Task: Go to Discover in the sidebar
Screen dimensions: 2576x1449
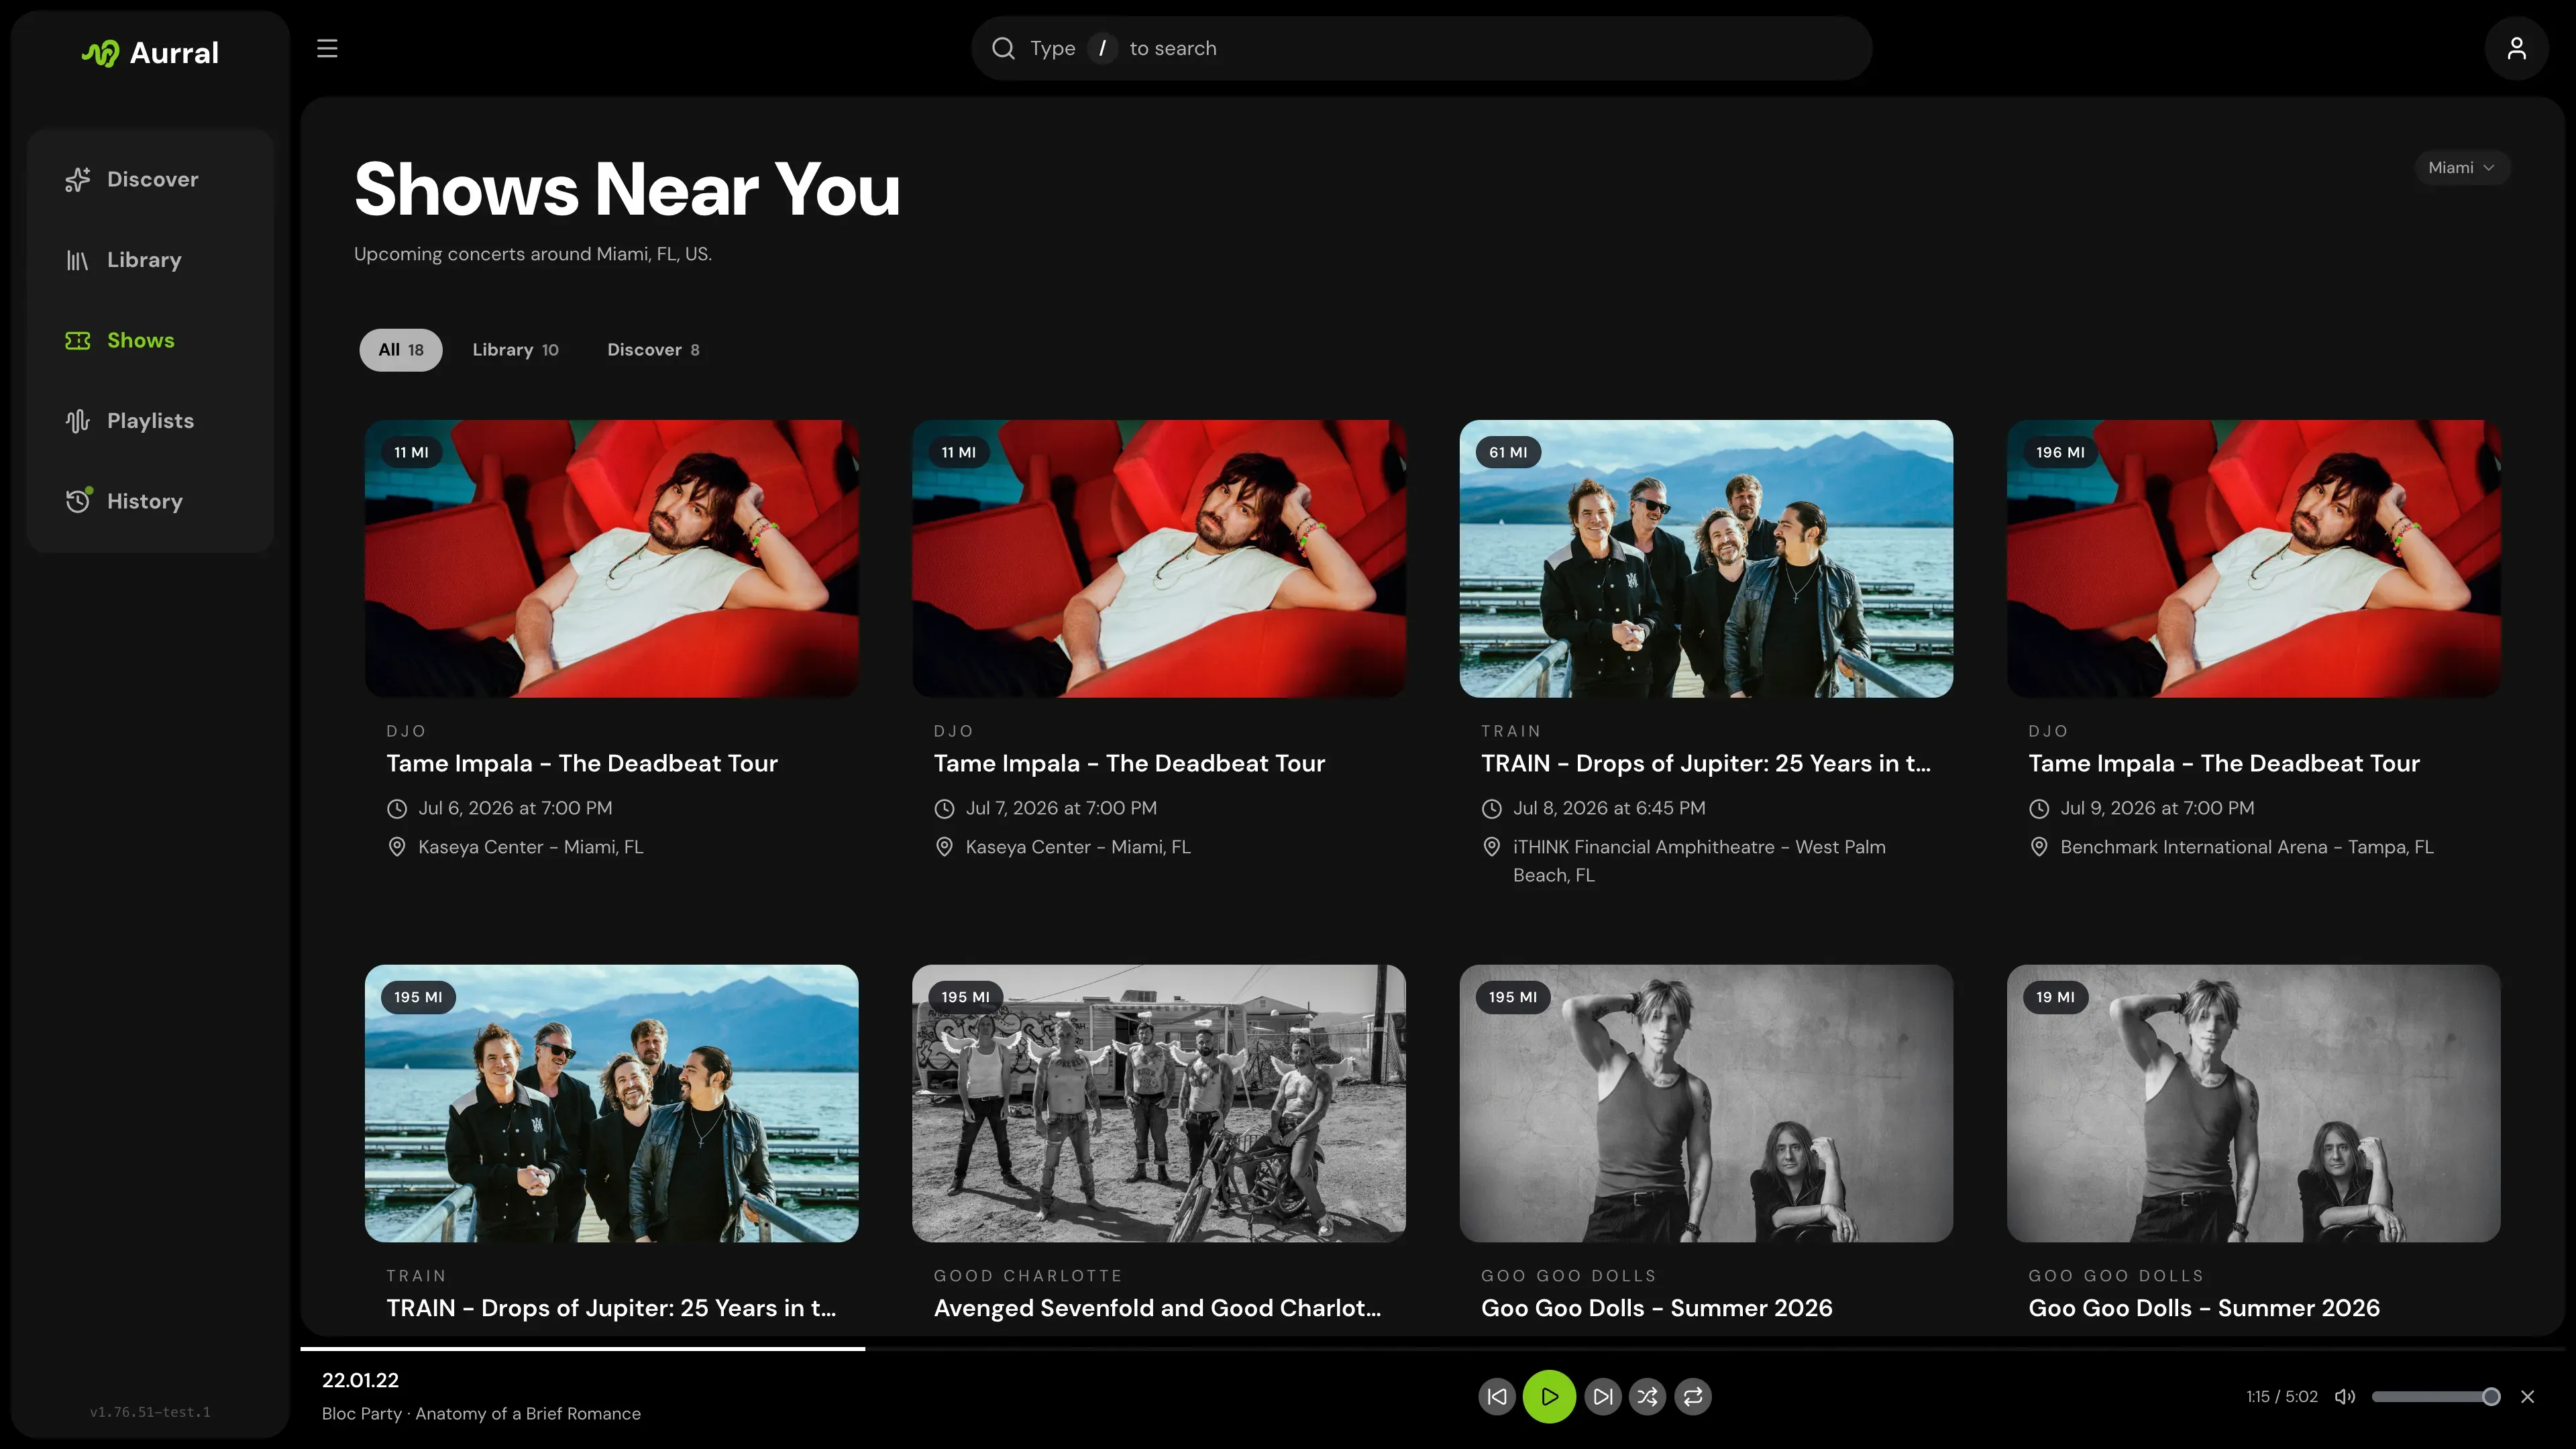Action: point(150,179)
